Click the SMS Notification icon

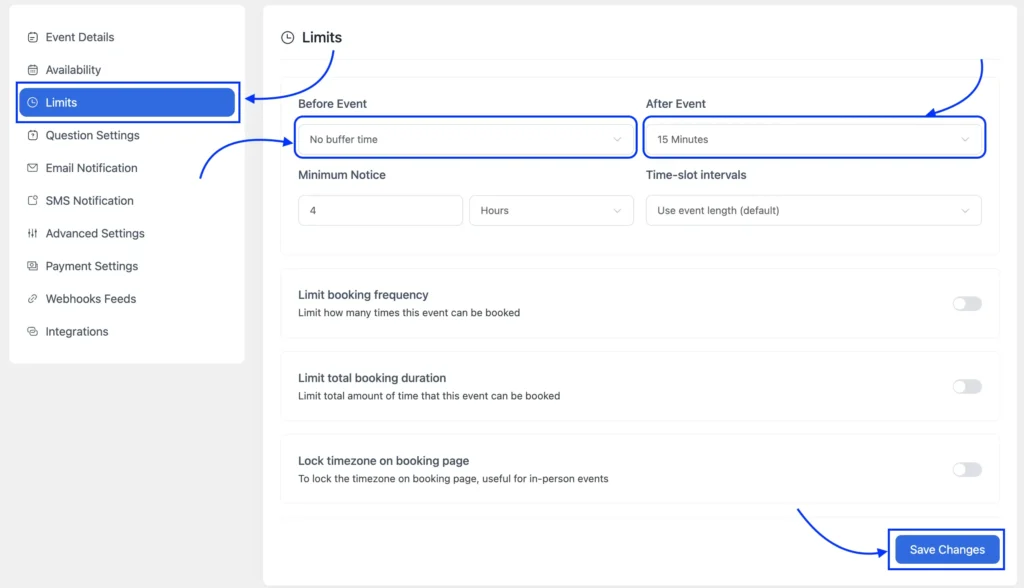pos(33,201)
